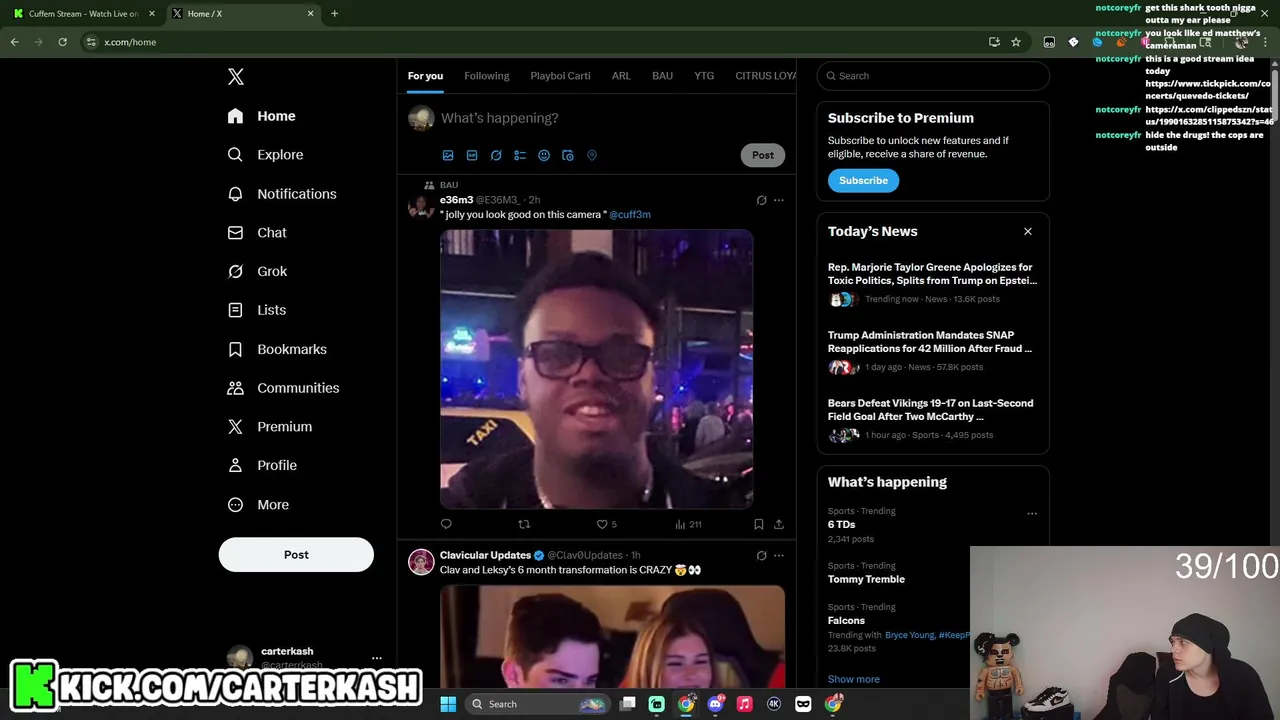Open the Marjorie Taylor Greene news story

(933, 285)
